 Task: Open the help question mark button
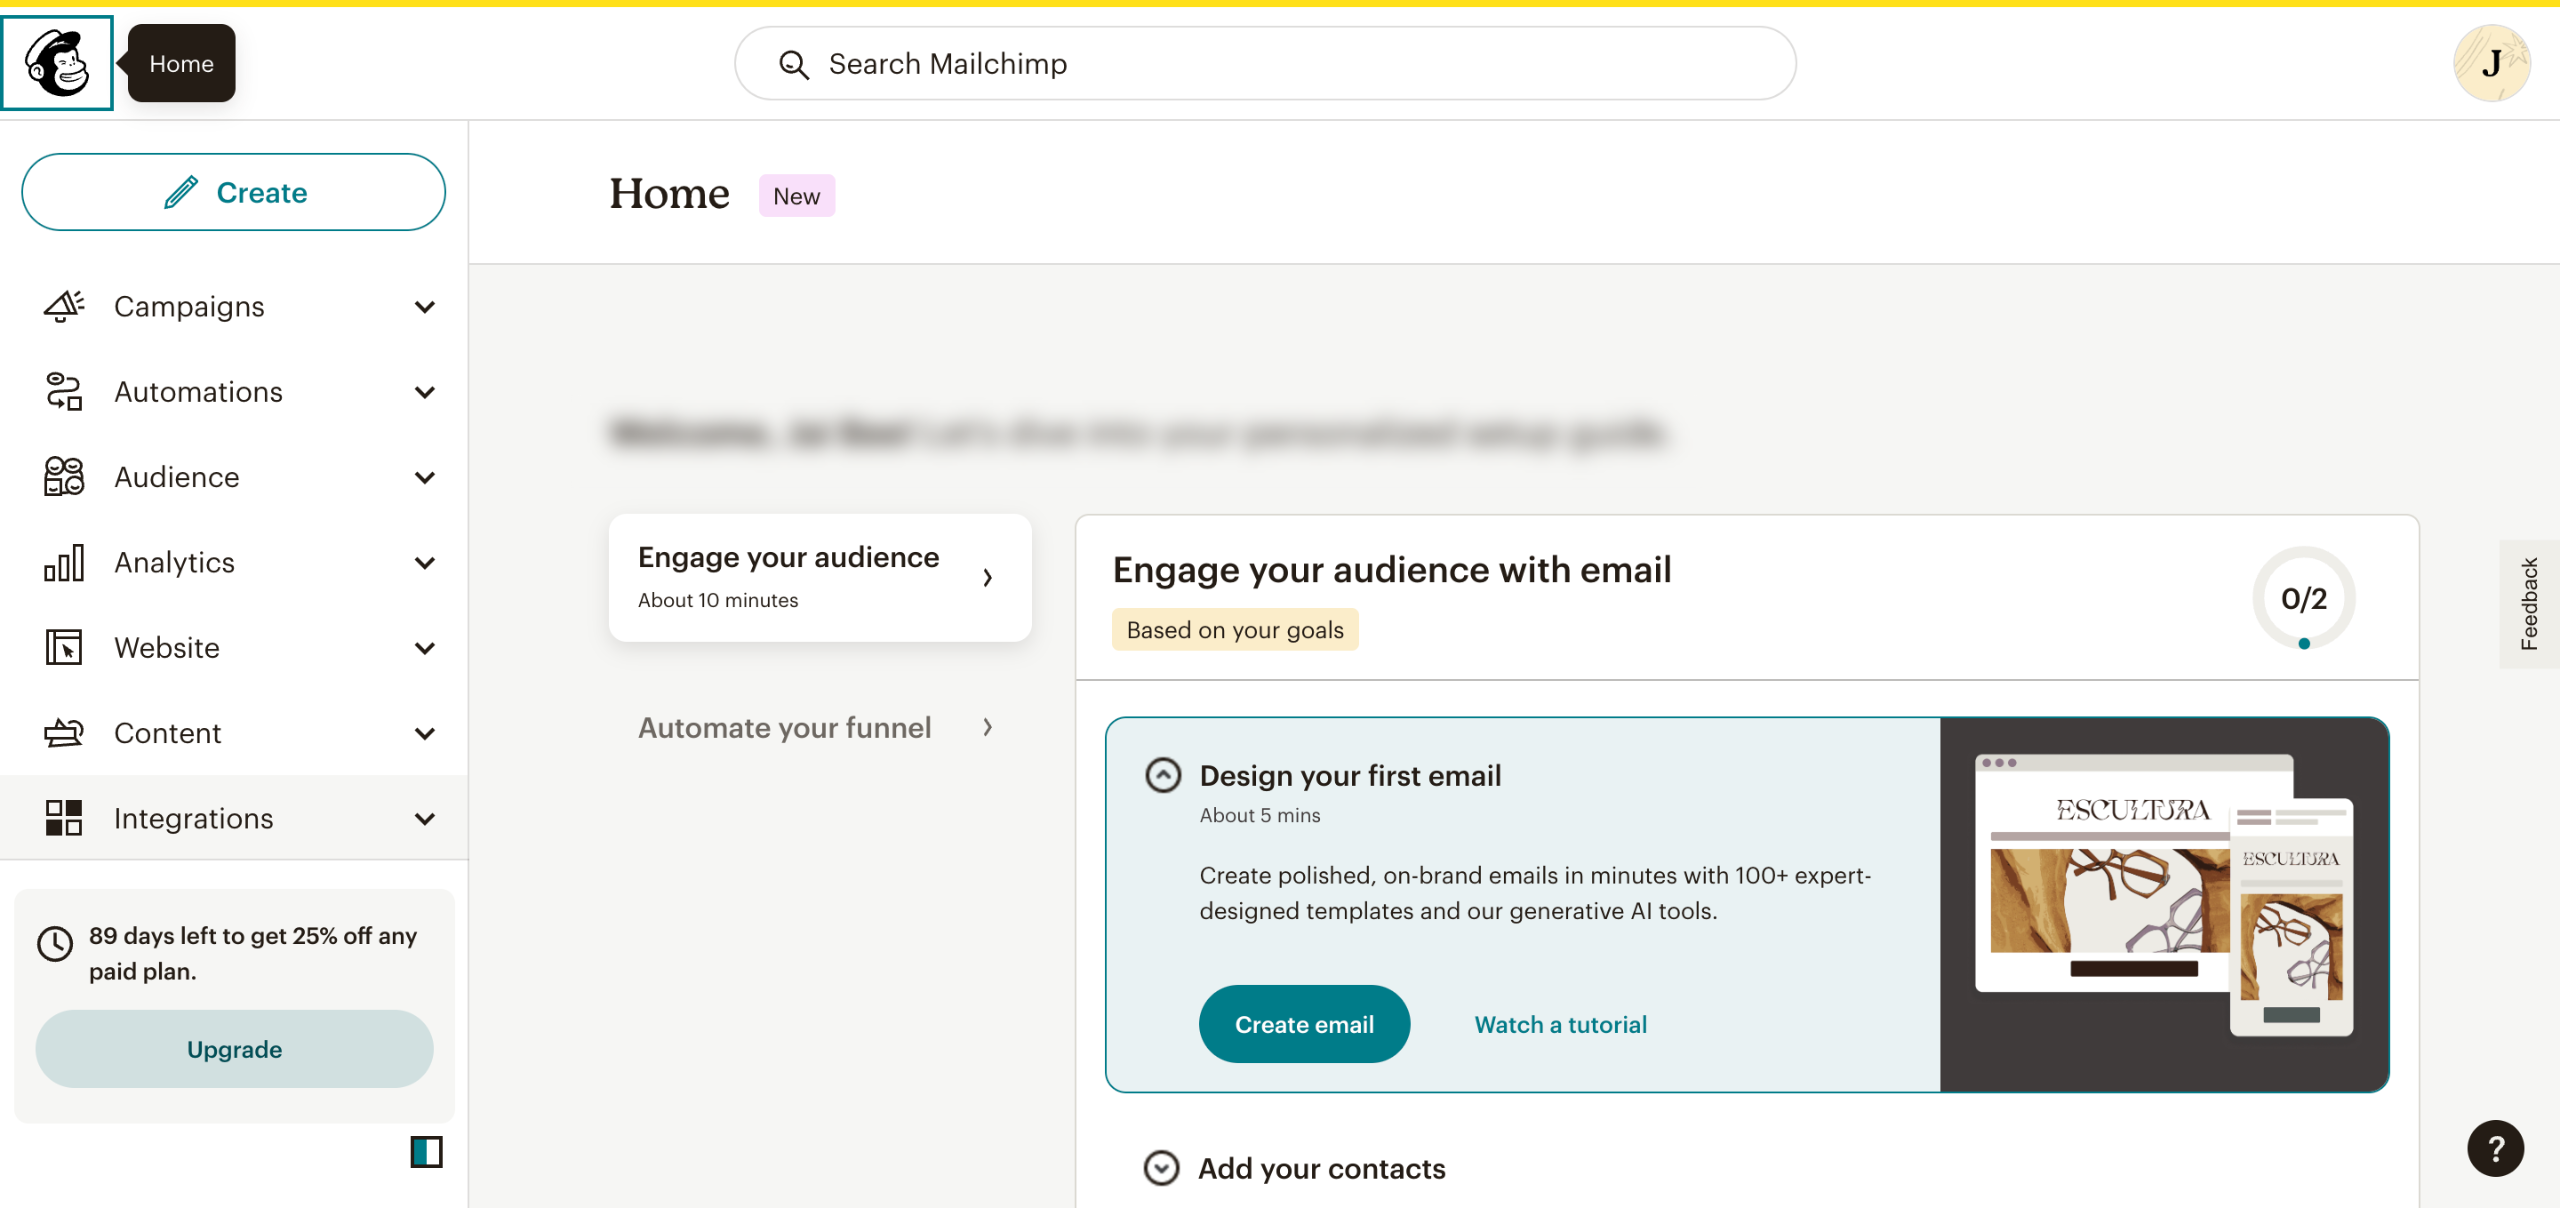2494,1148
